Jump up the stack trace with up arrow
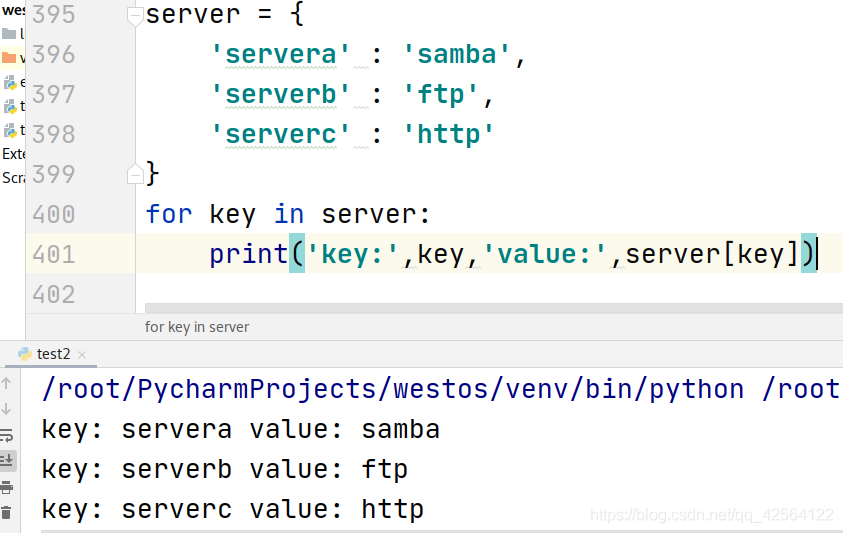 (6, 383)
